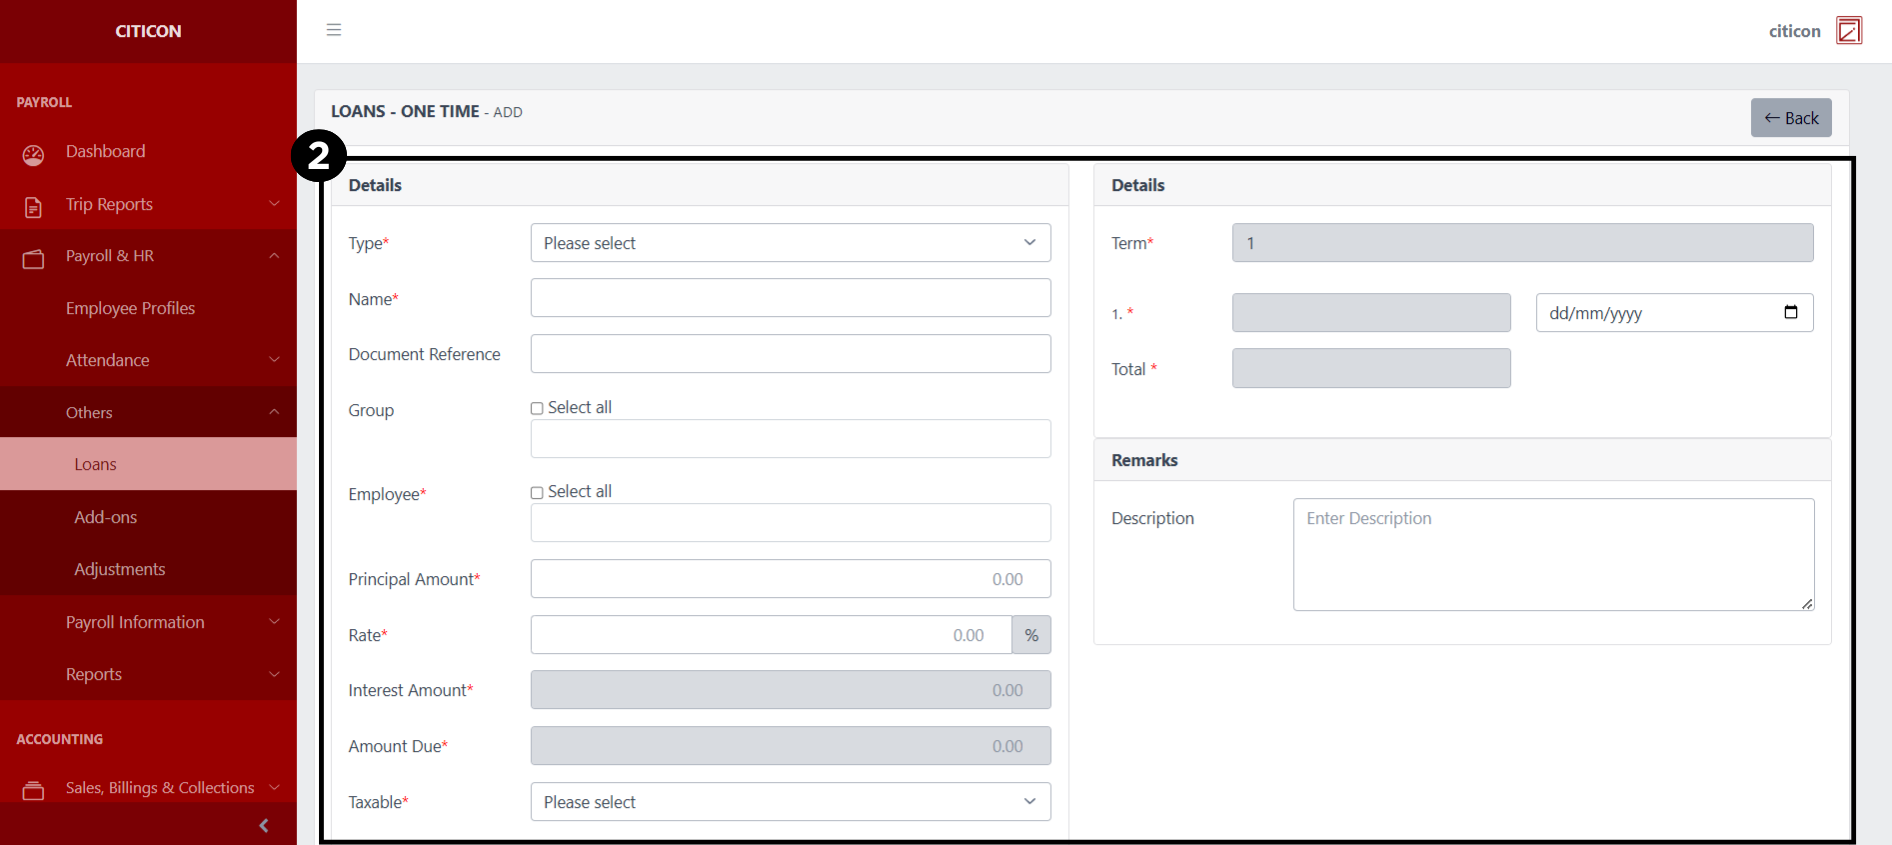Click the Trip Reports document icon
Screen dimensions: 1892x845
[x=33, y=207]
